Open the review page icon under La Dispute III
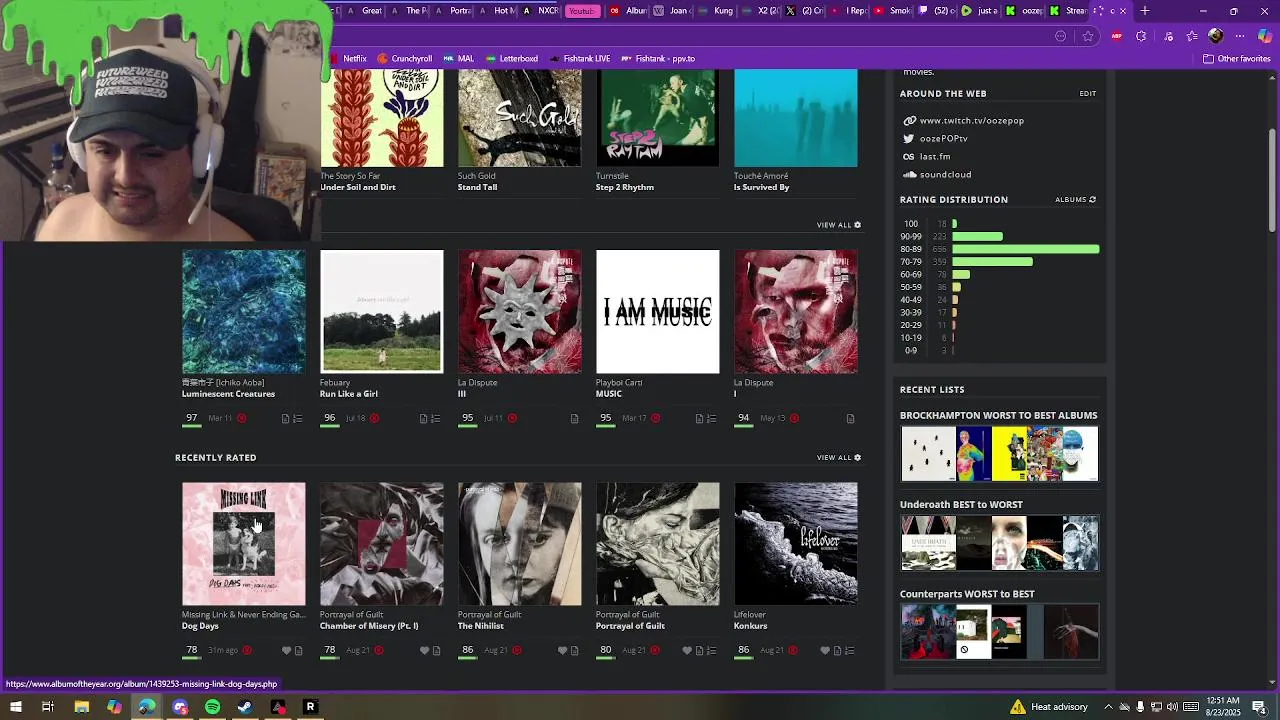This screenshot has width=1280, height=720. [x=574, y=419]
